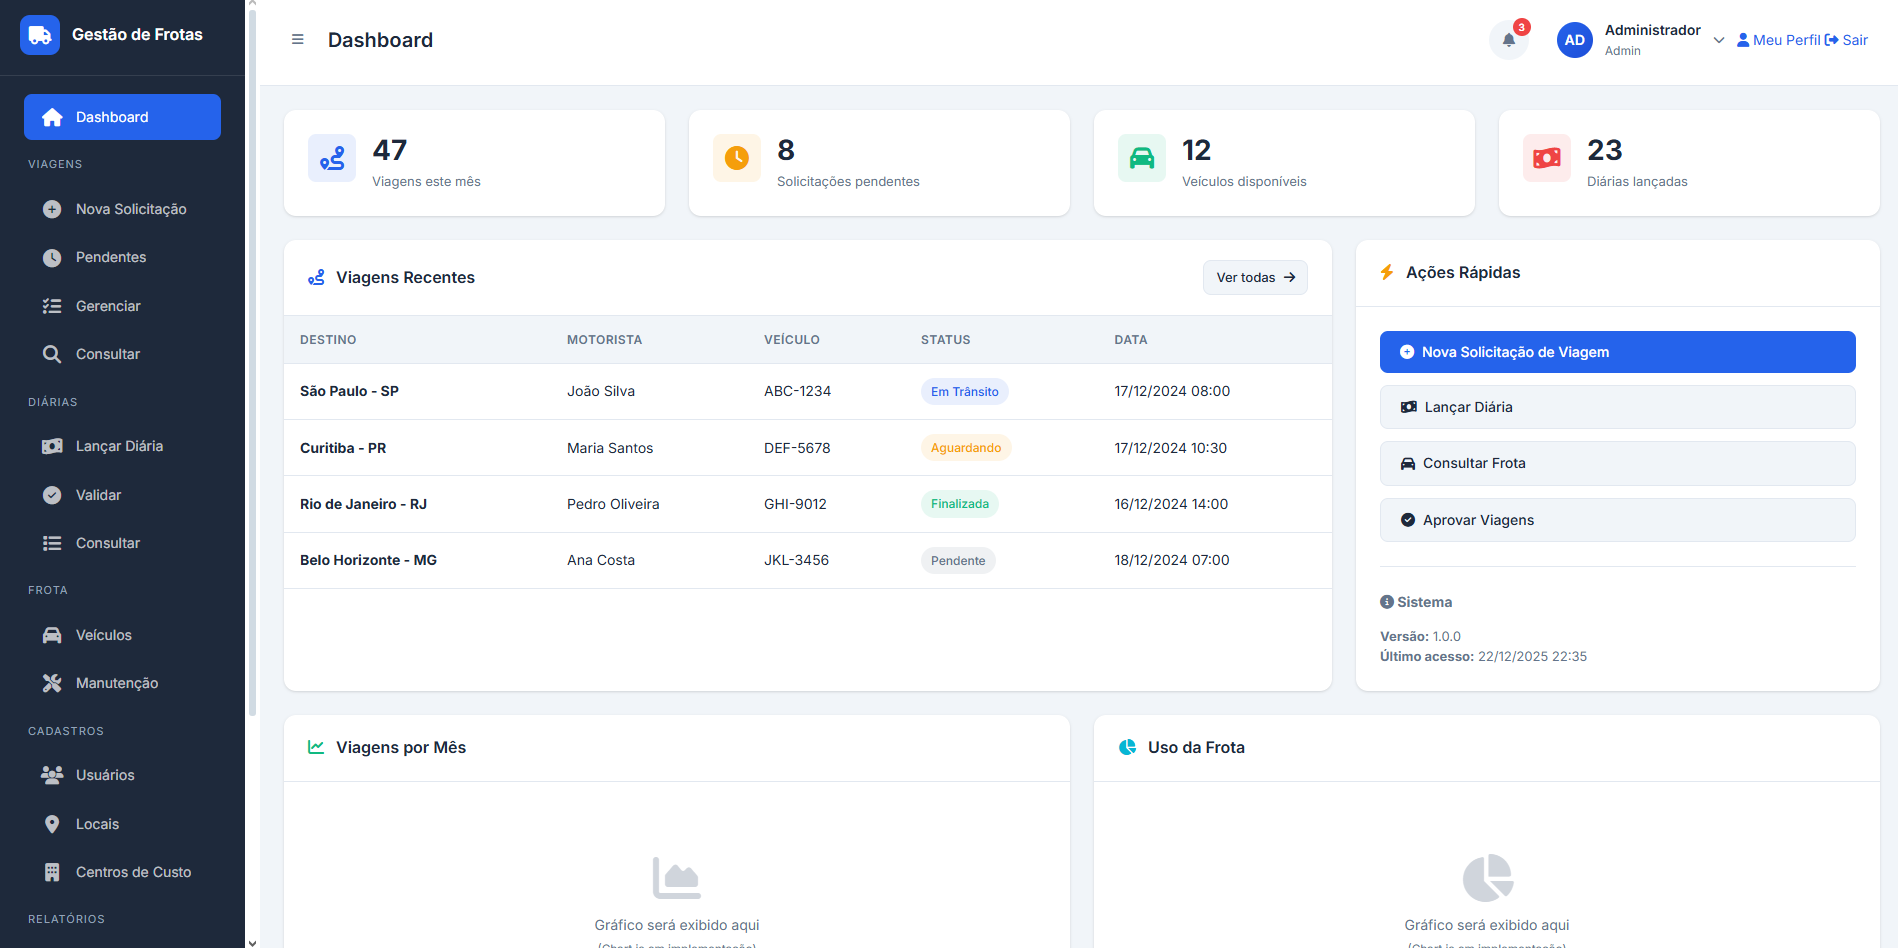Viewport: 1898px width, 948px height.
Task: Click the Em Trânsito status badge
Action: click(964, 392)
